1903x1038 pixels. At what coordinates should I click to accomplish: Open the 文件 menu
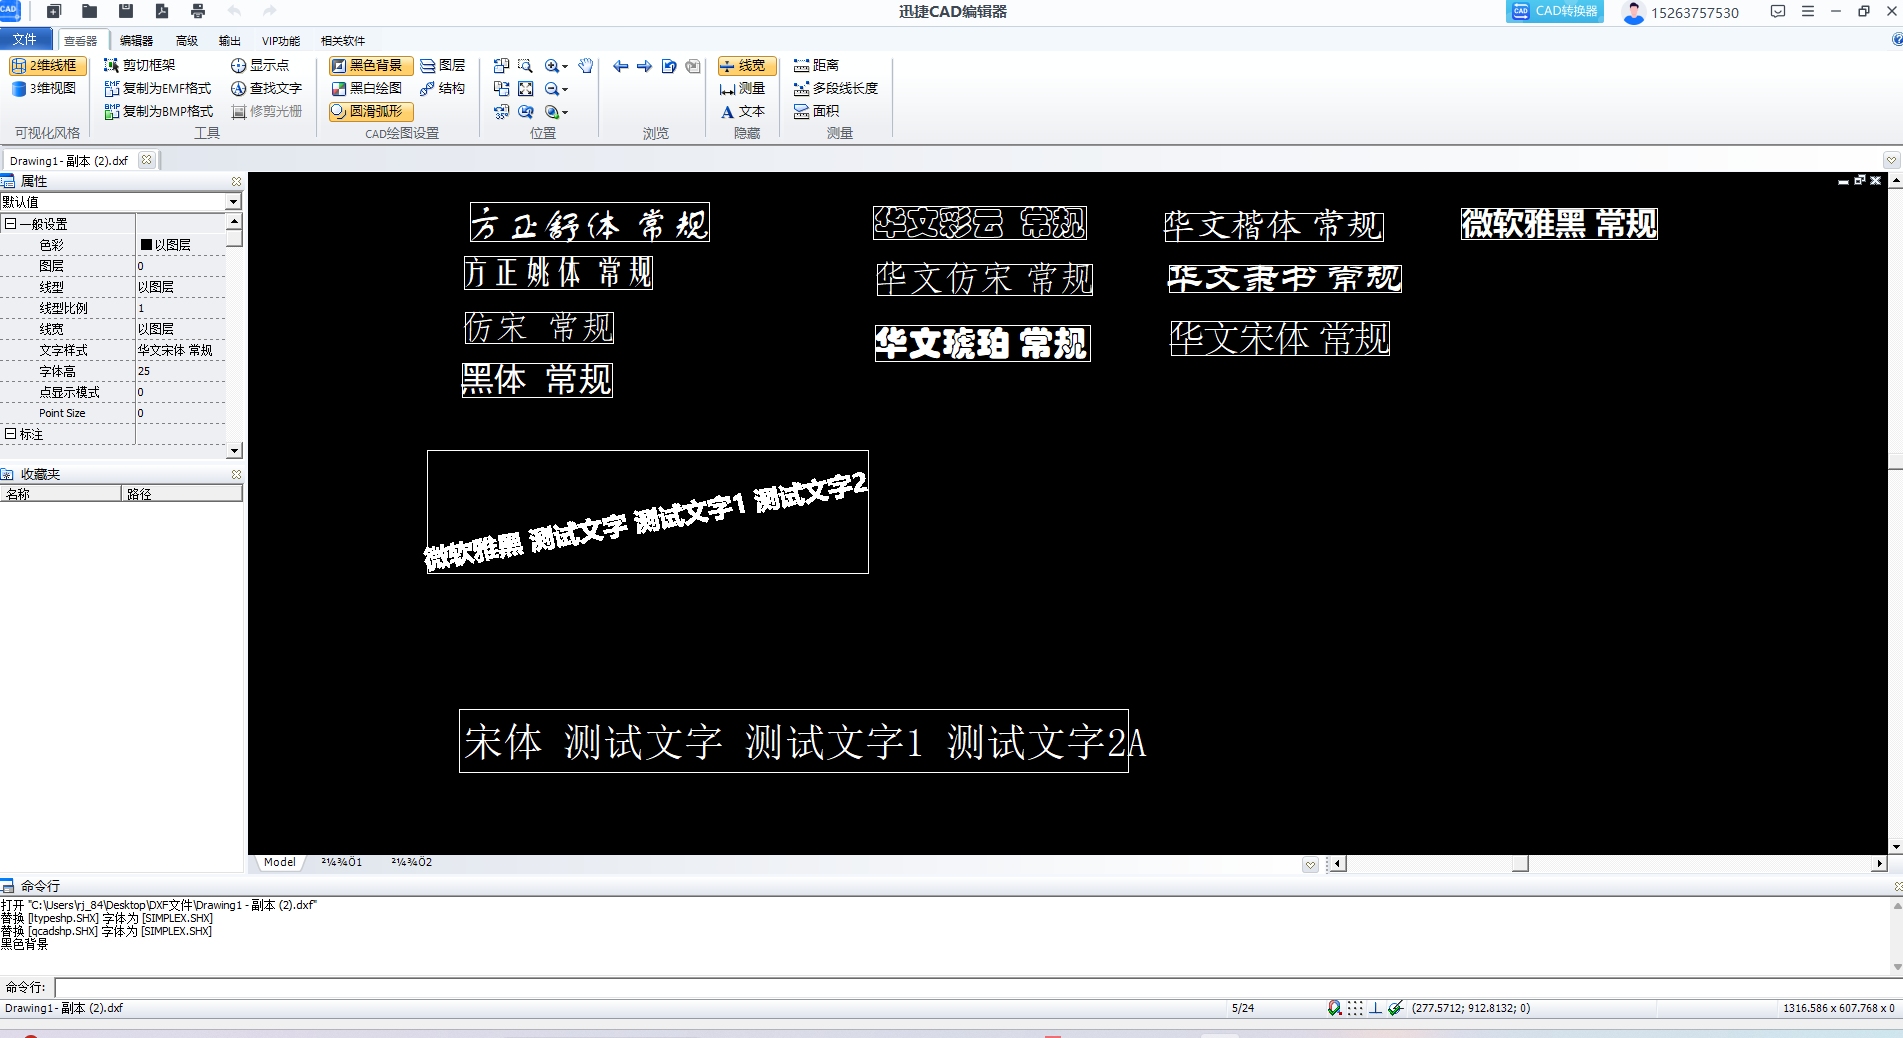[25, 39]
